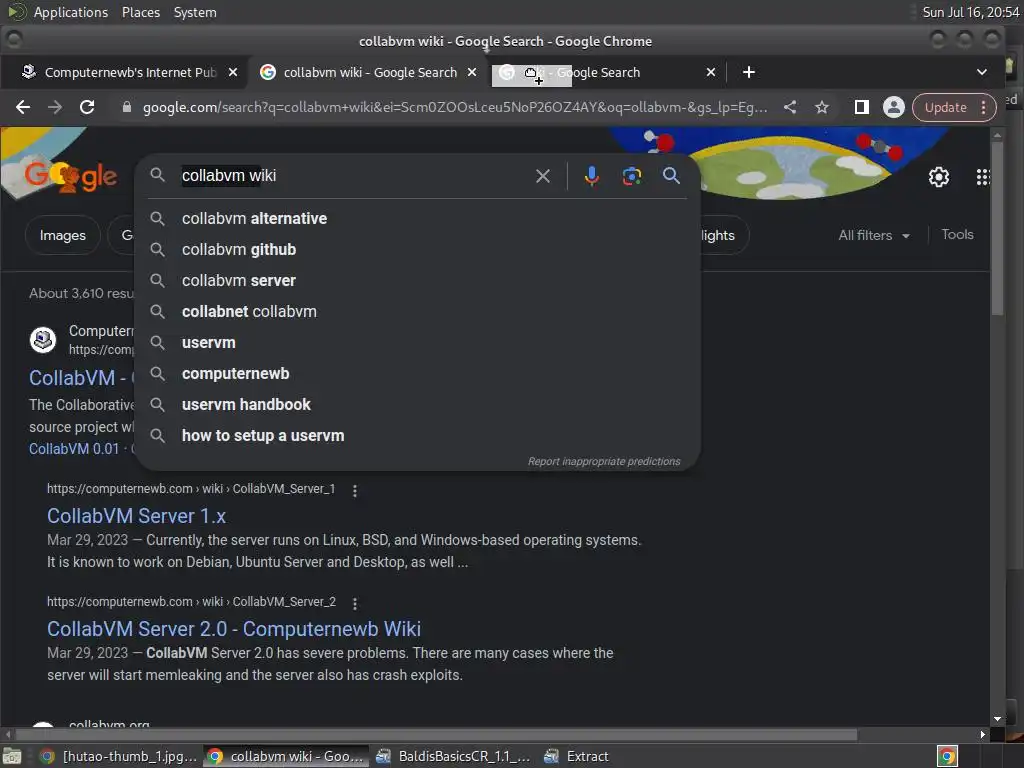Choose suggestion collabvm alternative
This screenshot has width=1024, height=768.
click(x=417, y=218)
